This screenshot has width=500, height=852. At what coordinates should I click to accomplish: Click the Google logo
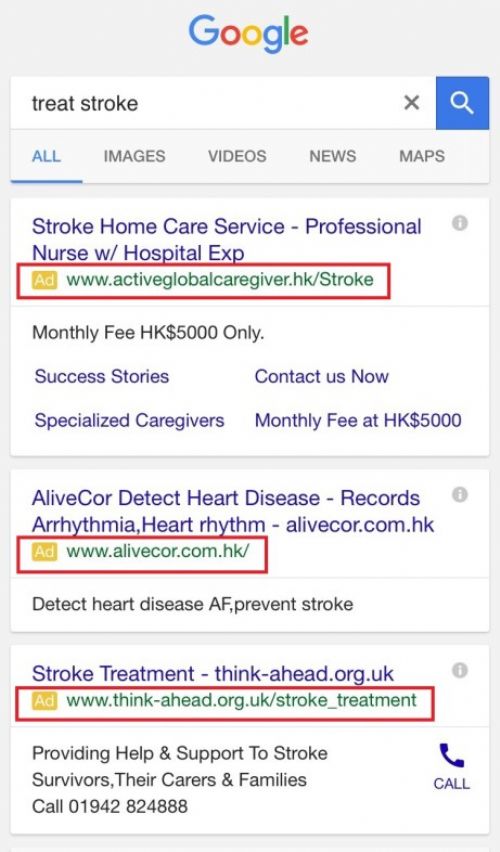click(248, 34)
